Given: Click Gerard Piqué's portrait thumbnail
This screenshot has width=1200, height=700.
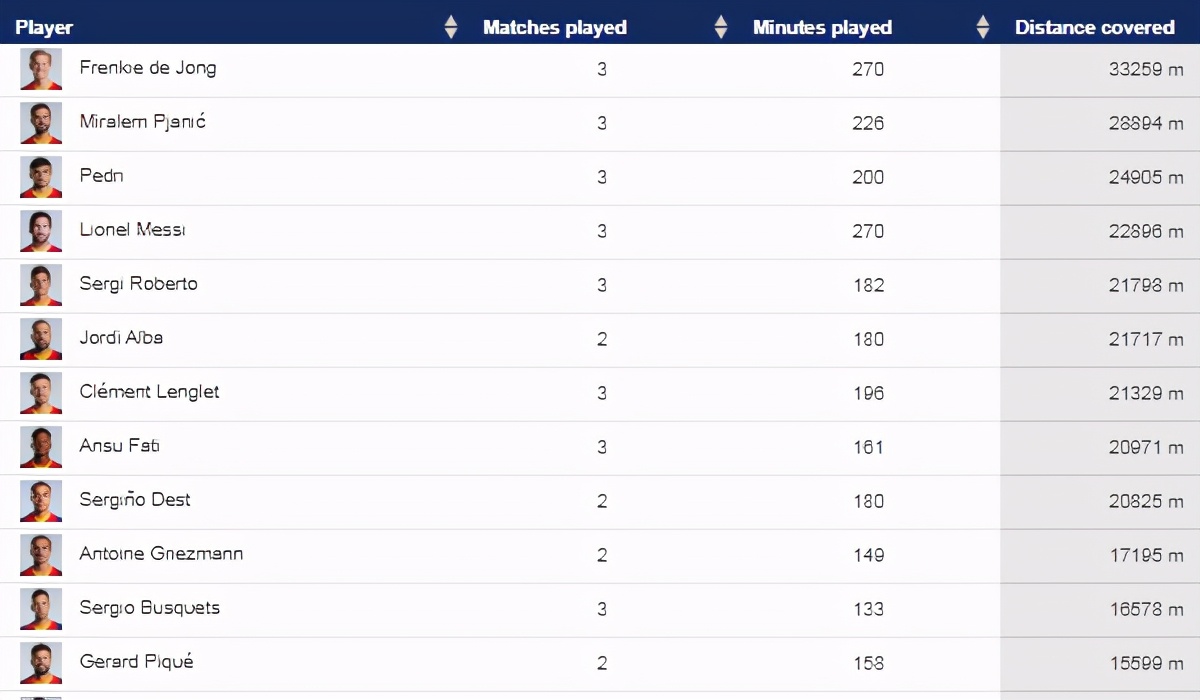Looking at the screenshot, I should pos(41,663).
